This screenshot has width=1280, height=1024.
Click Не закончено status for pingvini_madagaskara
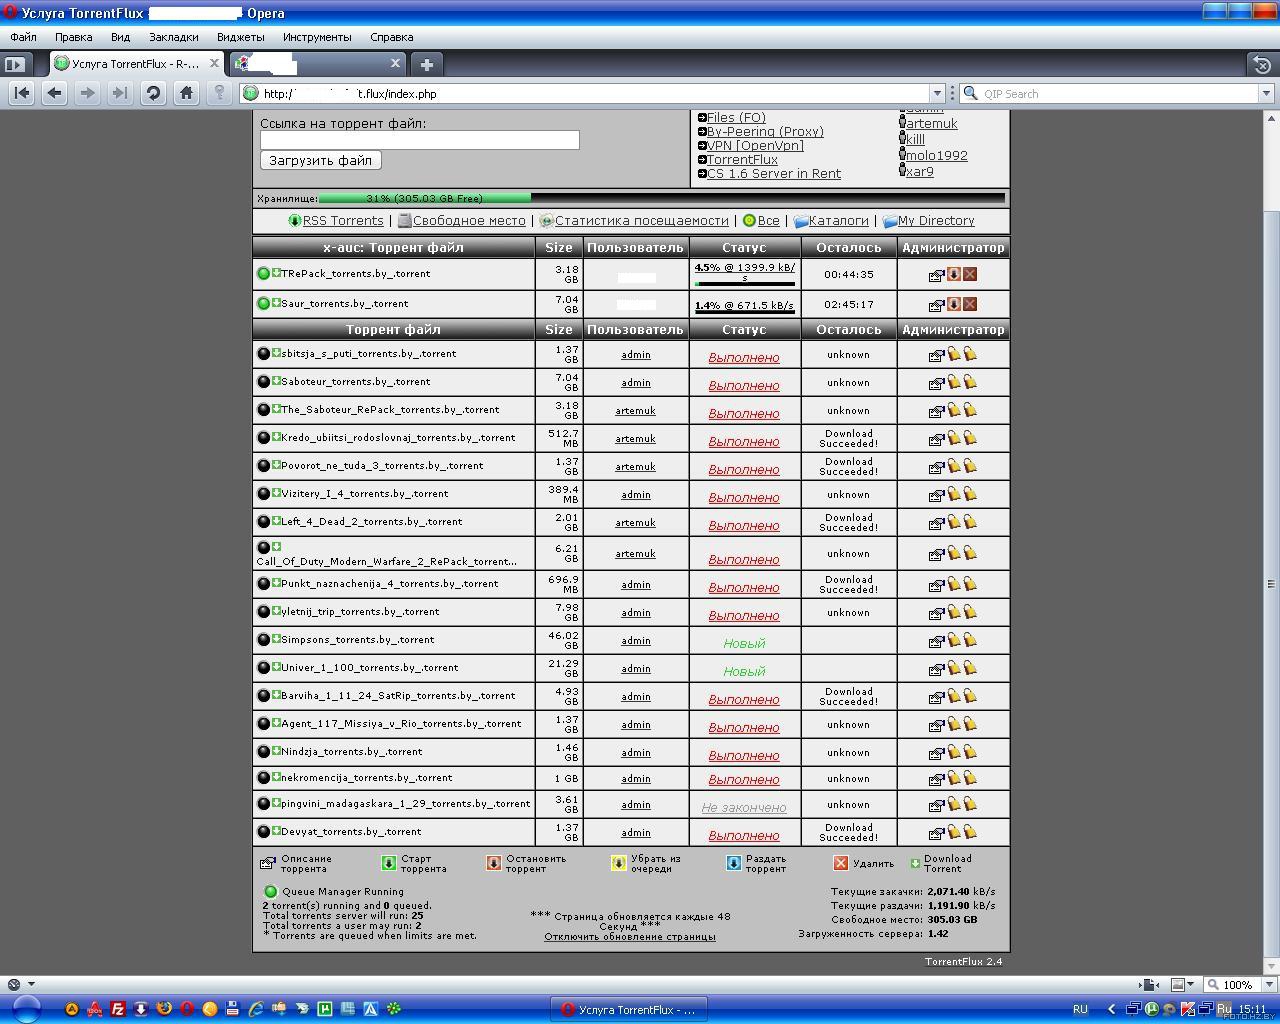pos(744,807)
